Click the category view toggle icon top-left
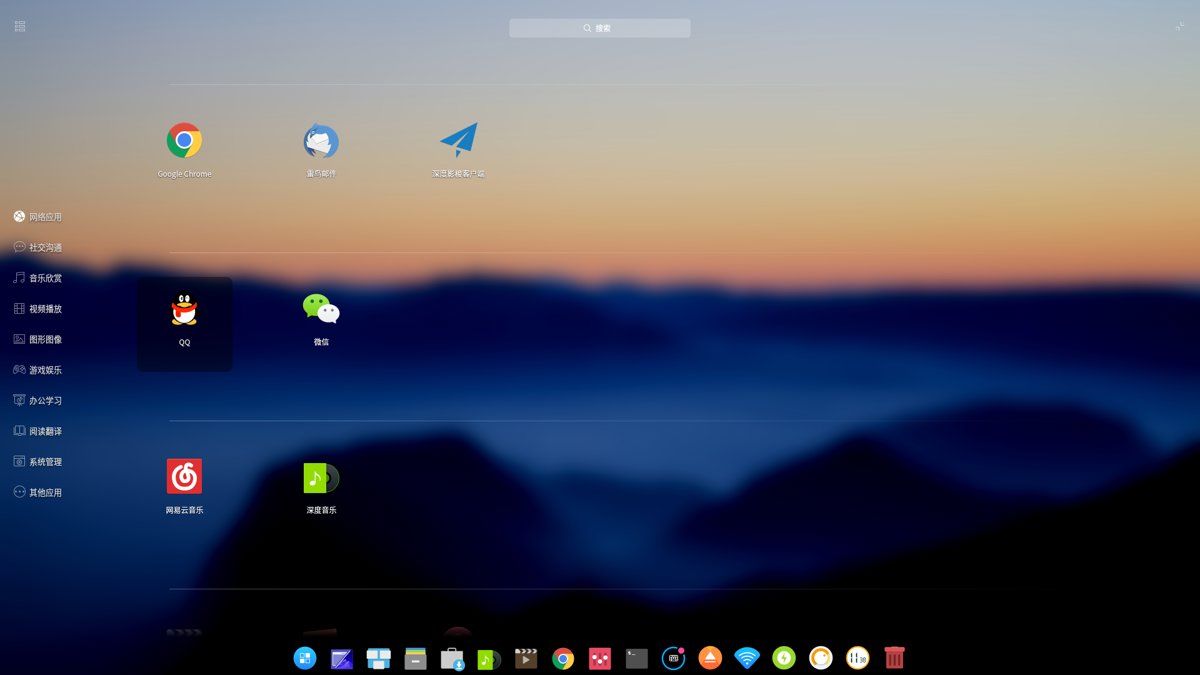 coord(20,26)
